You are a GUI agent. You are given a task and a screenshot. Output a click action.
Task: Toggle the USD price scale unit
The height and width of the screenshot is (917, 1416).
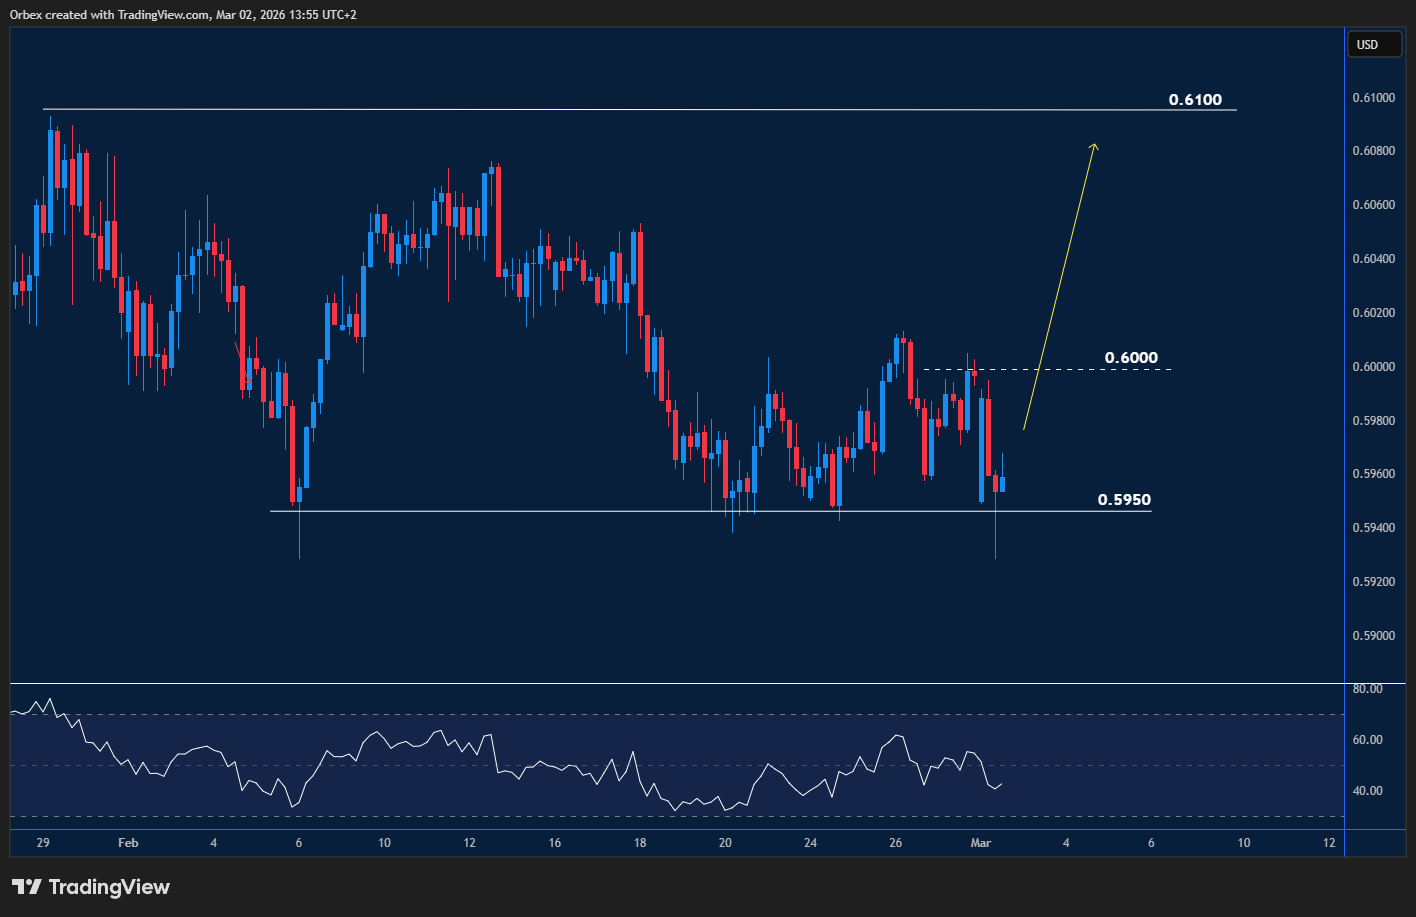pos(1374,44)
